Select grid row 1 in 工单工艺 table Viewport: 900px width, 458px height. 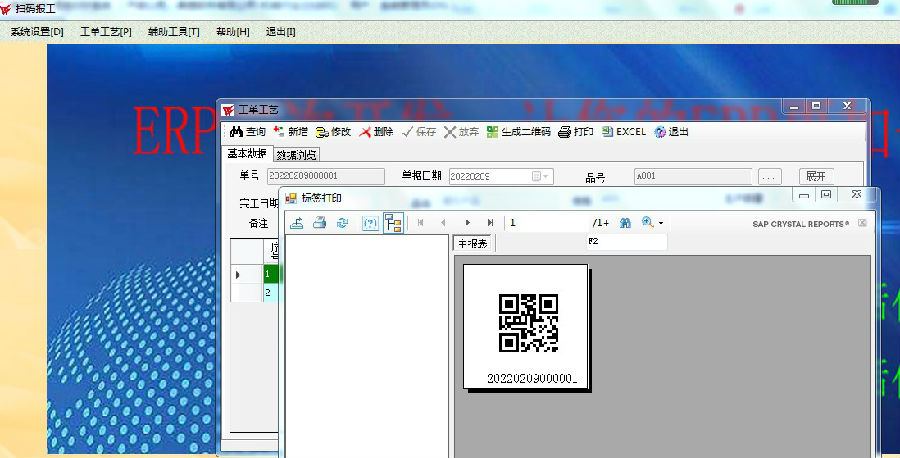(x=271, y=274)
